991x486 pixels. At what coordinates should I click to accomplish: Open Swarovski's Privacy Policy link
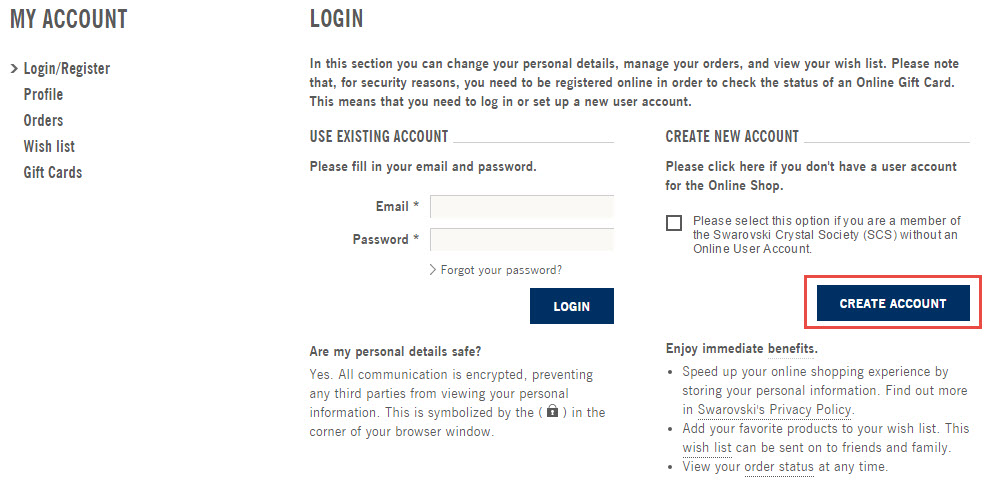[775, 410]
